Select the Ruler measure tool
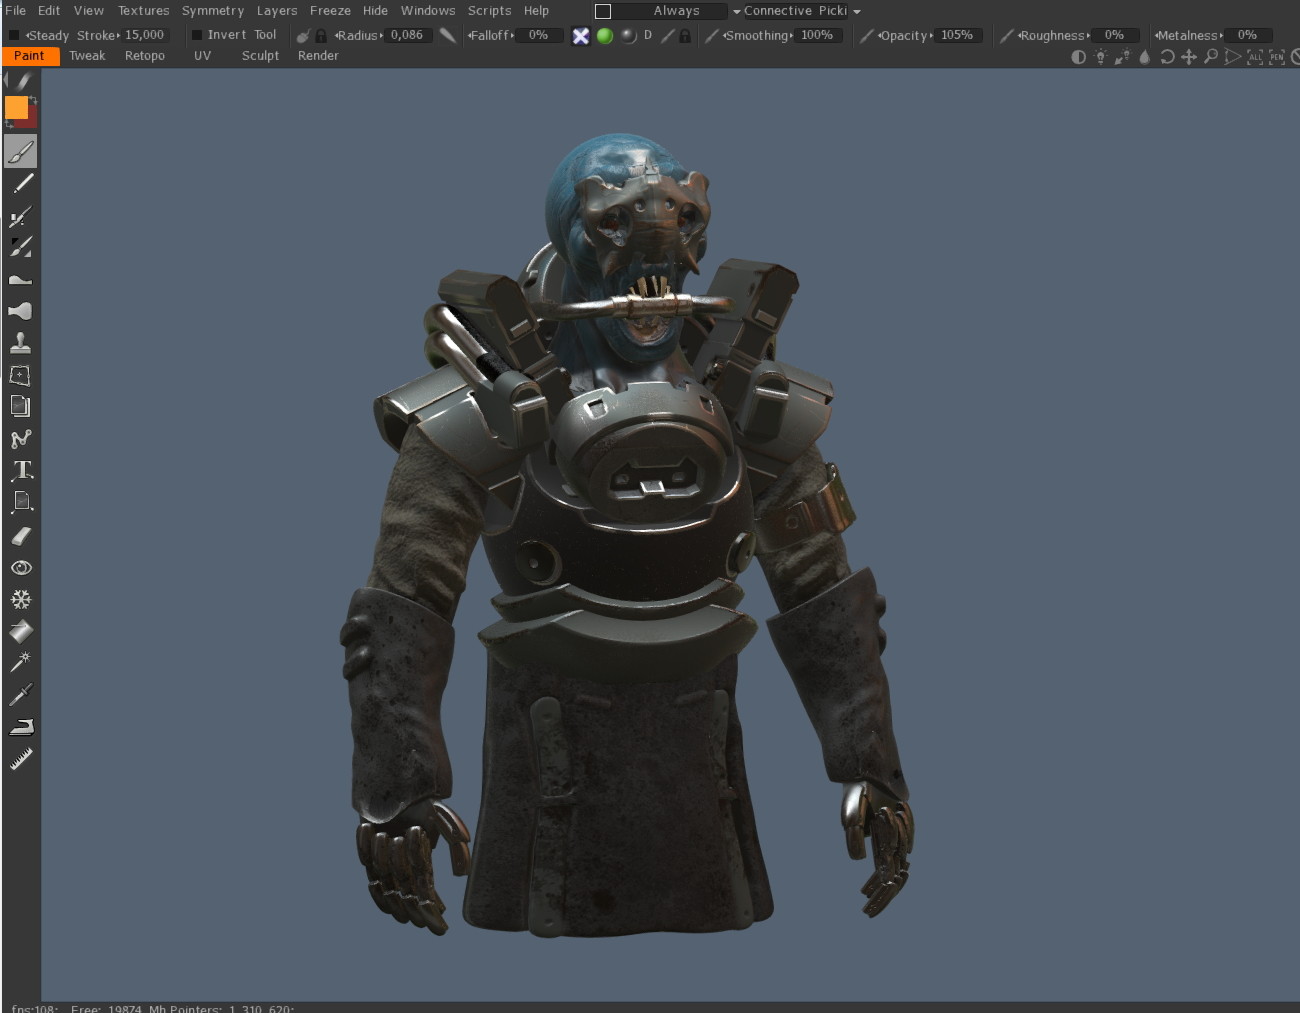1300x1013 pixels. (x=21, y=759)
